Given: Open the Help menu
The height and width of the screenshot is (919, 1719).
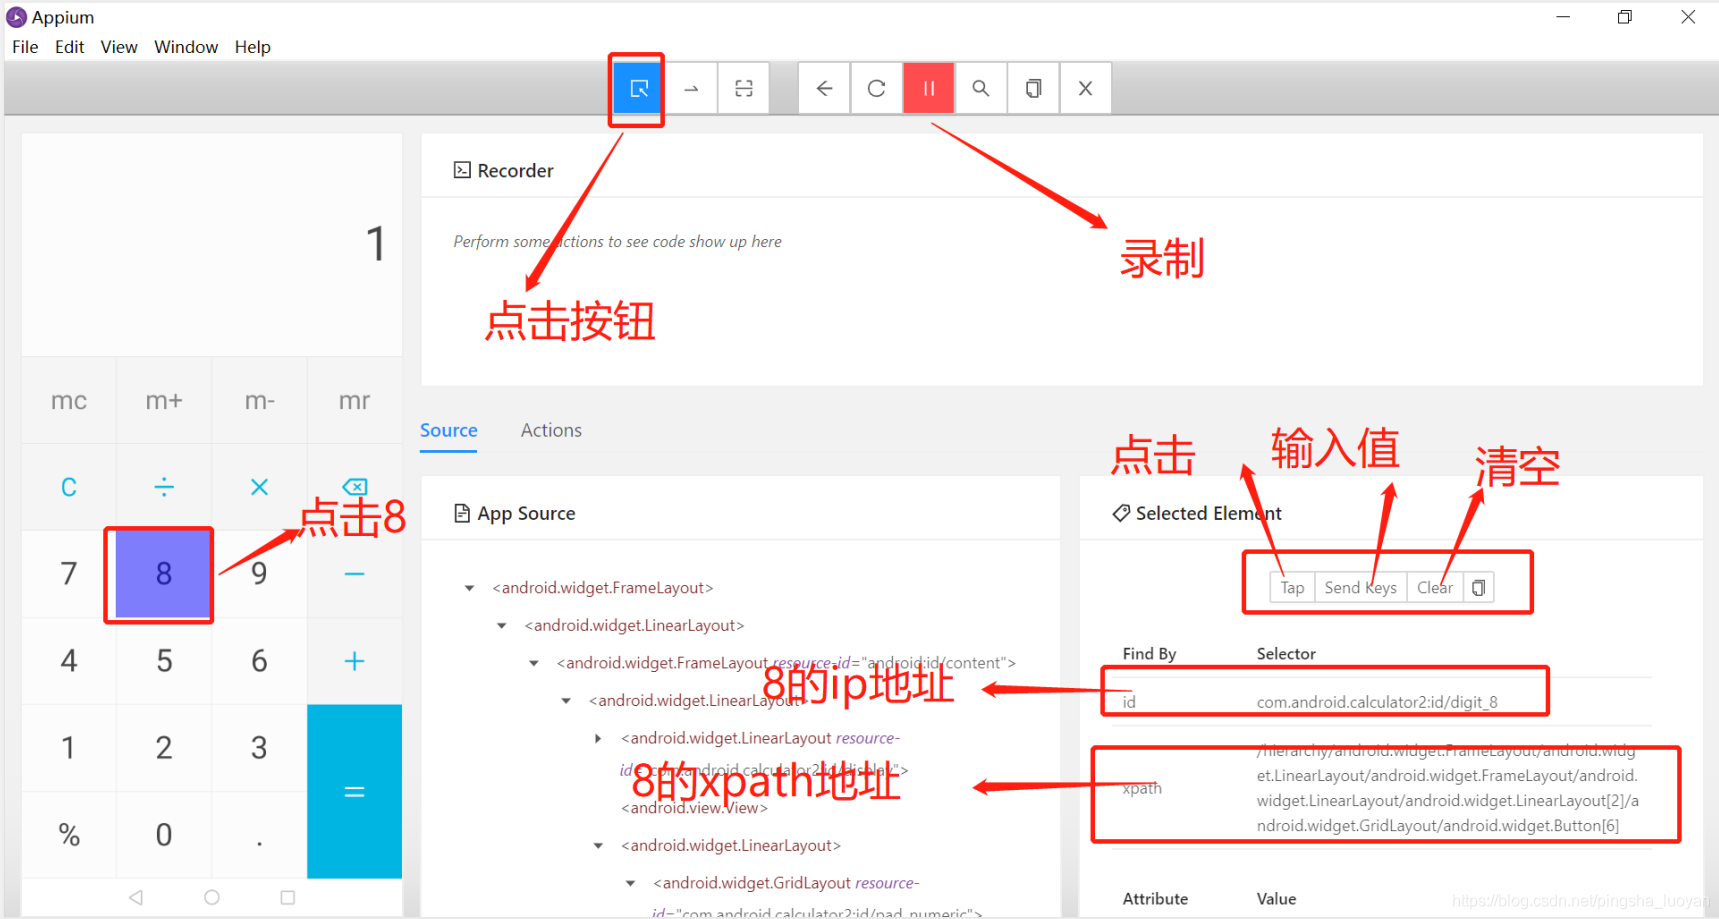Looking at the screenshot, I should [253, 47].
